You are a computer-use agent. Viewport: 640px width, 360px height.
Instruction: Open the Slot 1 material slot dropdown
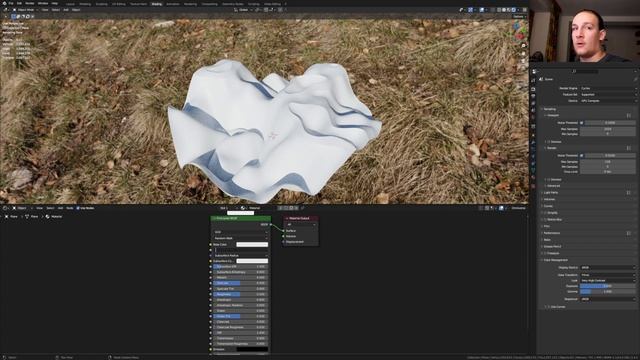pos(229,208)
